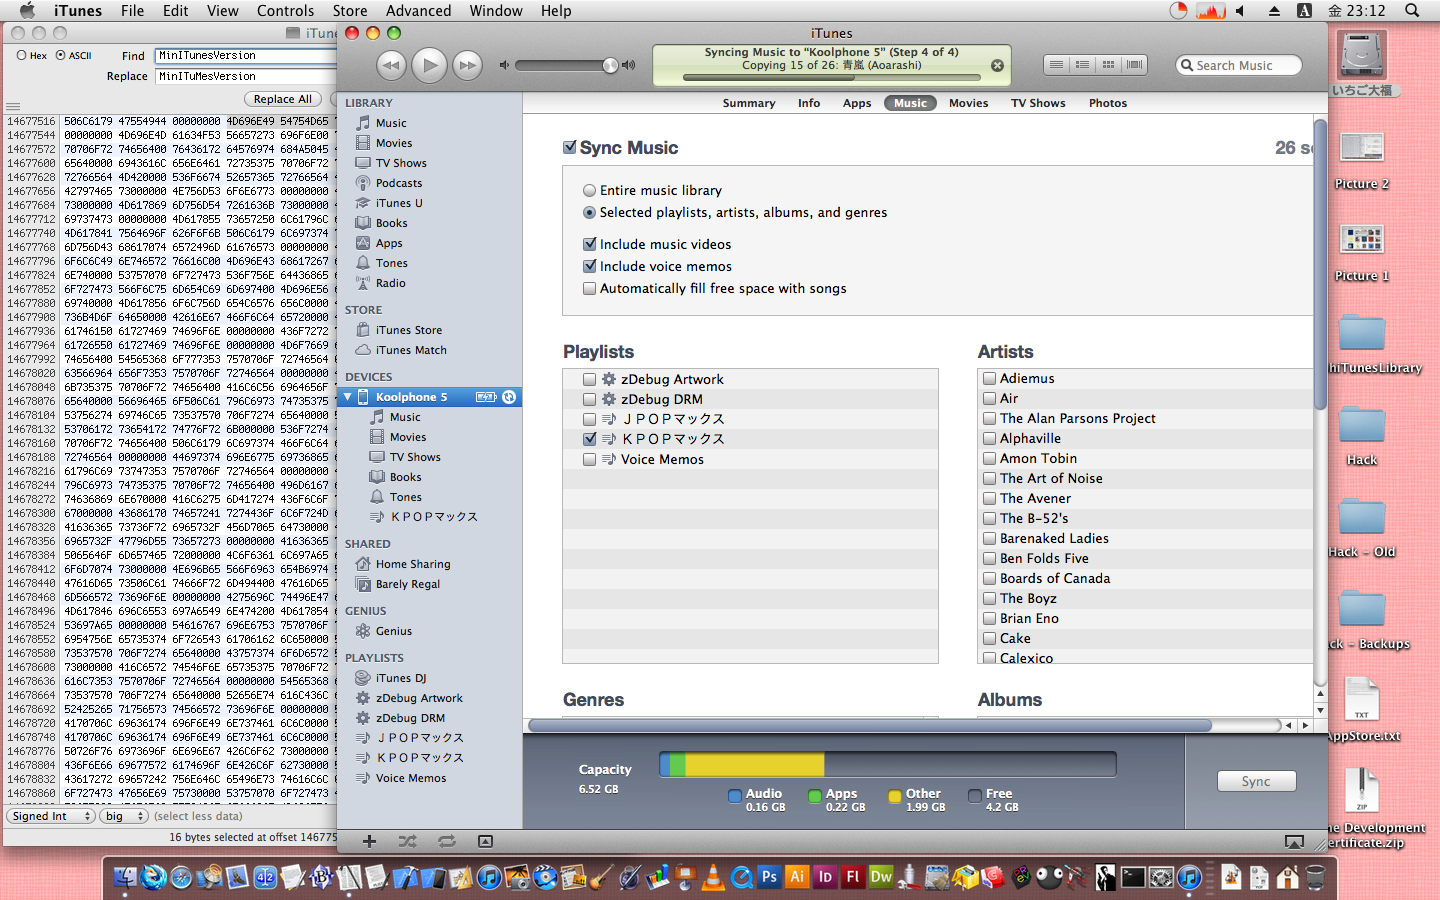The image size is (1440, 900).
Task: Click the play button in iTunes
Action: [x=429, y=66]
